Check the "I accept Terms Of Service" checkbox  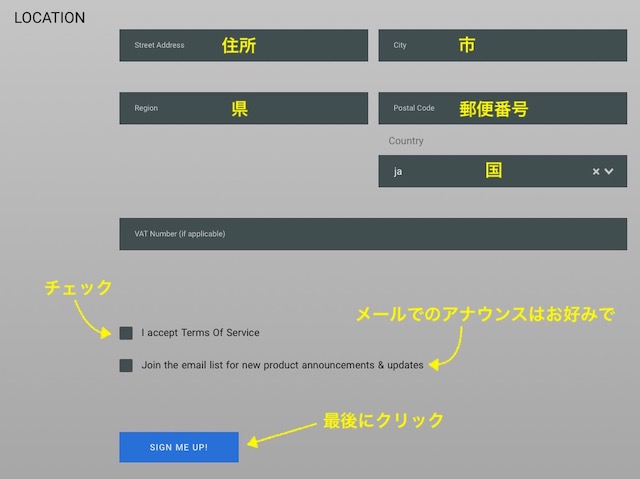(126, 333)
